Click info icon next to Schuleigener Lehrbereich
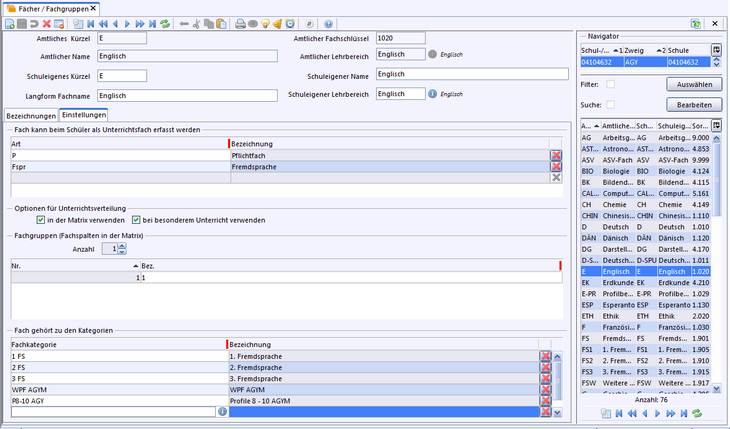730x429 pixels. pyautogui.click(x=433, y=94)
